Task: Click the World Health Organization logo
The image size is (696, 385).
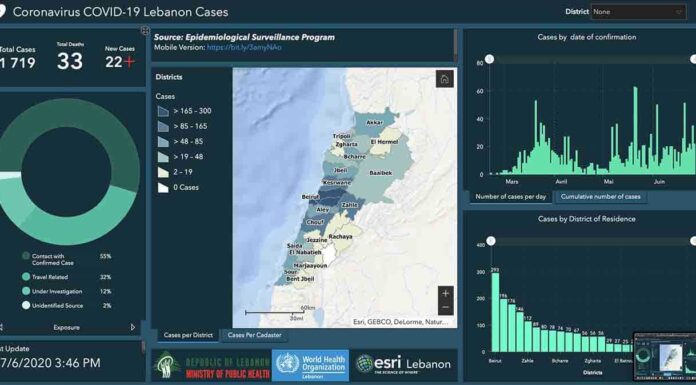Action: point(310,365)
